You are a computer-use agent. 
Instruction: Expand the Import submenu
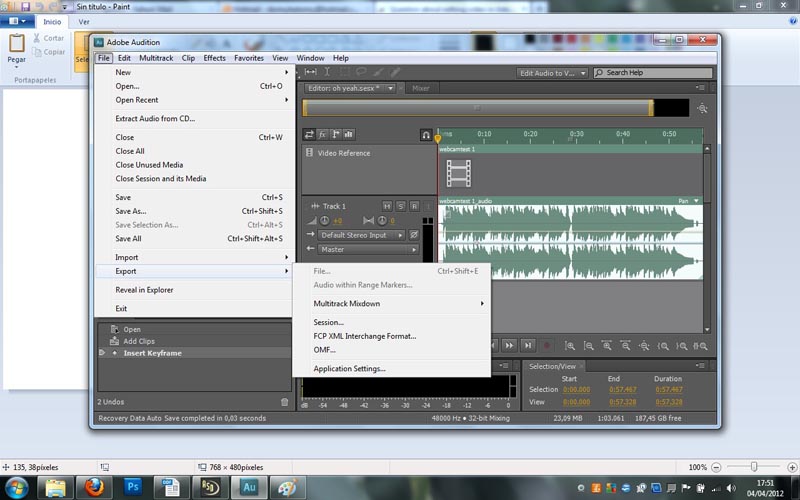pos(195,258)
